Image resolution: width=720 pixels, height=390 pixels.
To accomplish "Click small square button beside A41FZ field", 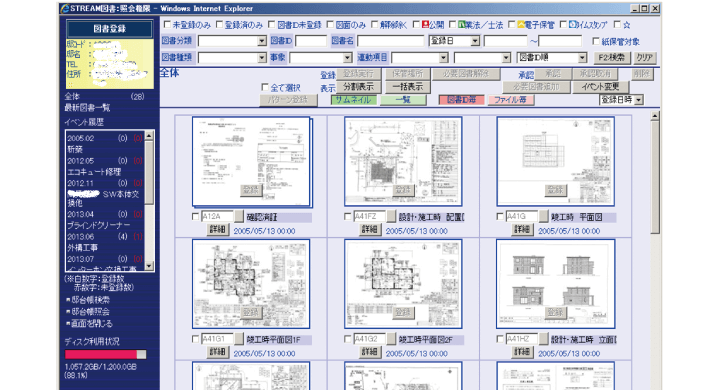I will (391, 216).
